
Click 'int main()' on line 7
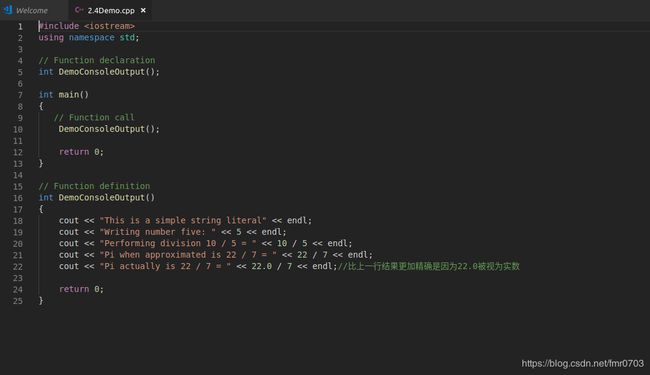pos(63,95)
